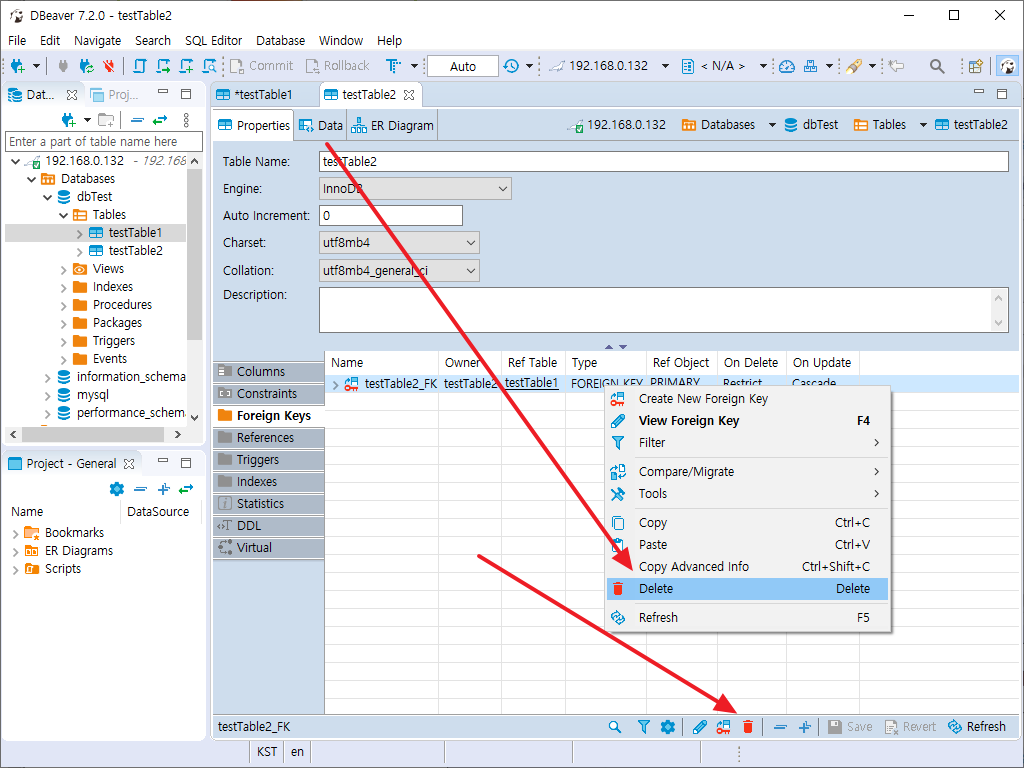Screen dimensions: 1024x768
Task: Click the magnifier search icon in bottom toolbar
Action: [615, 727]
